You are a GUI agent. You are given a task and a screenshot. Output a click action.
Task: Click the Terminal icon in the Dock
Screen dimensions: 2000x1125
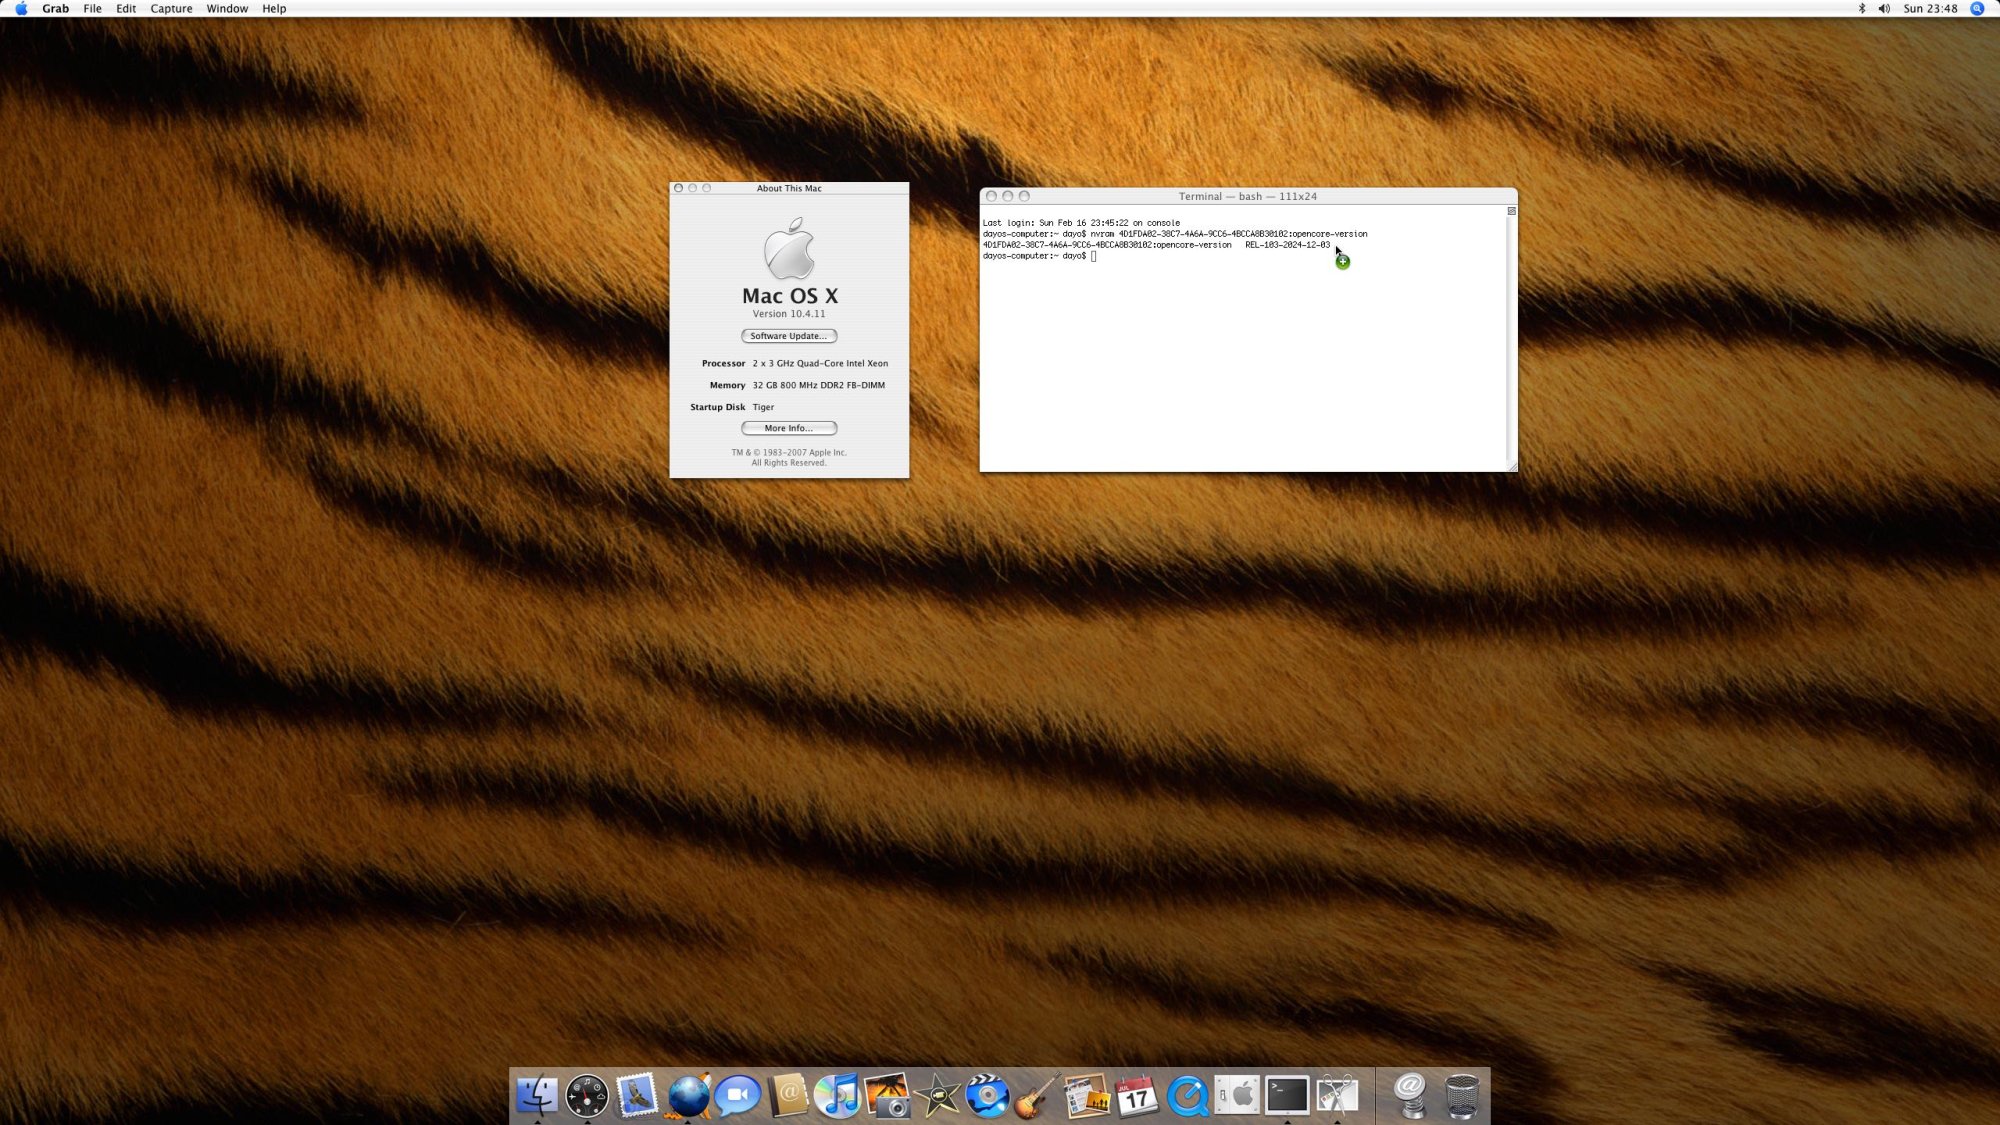coord(1287,1095)
